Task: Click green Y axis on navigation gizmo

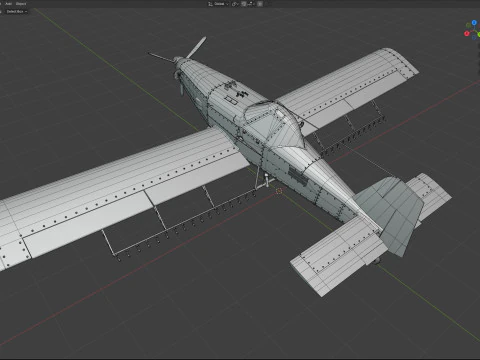Action: click(x=479, y=35)
